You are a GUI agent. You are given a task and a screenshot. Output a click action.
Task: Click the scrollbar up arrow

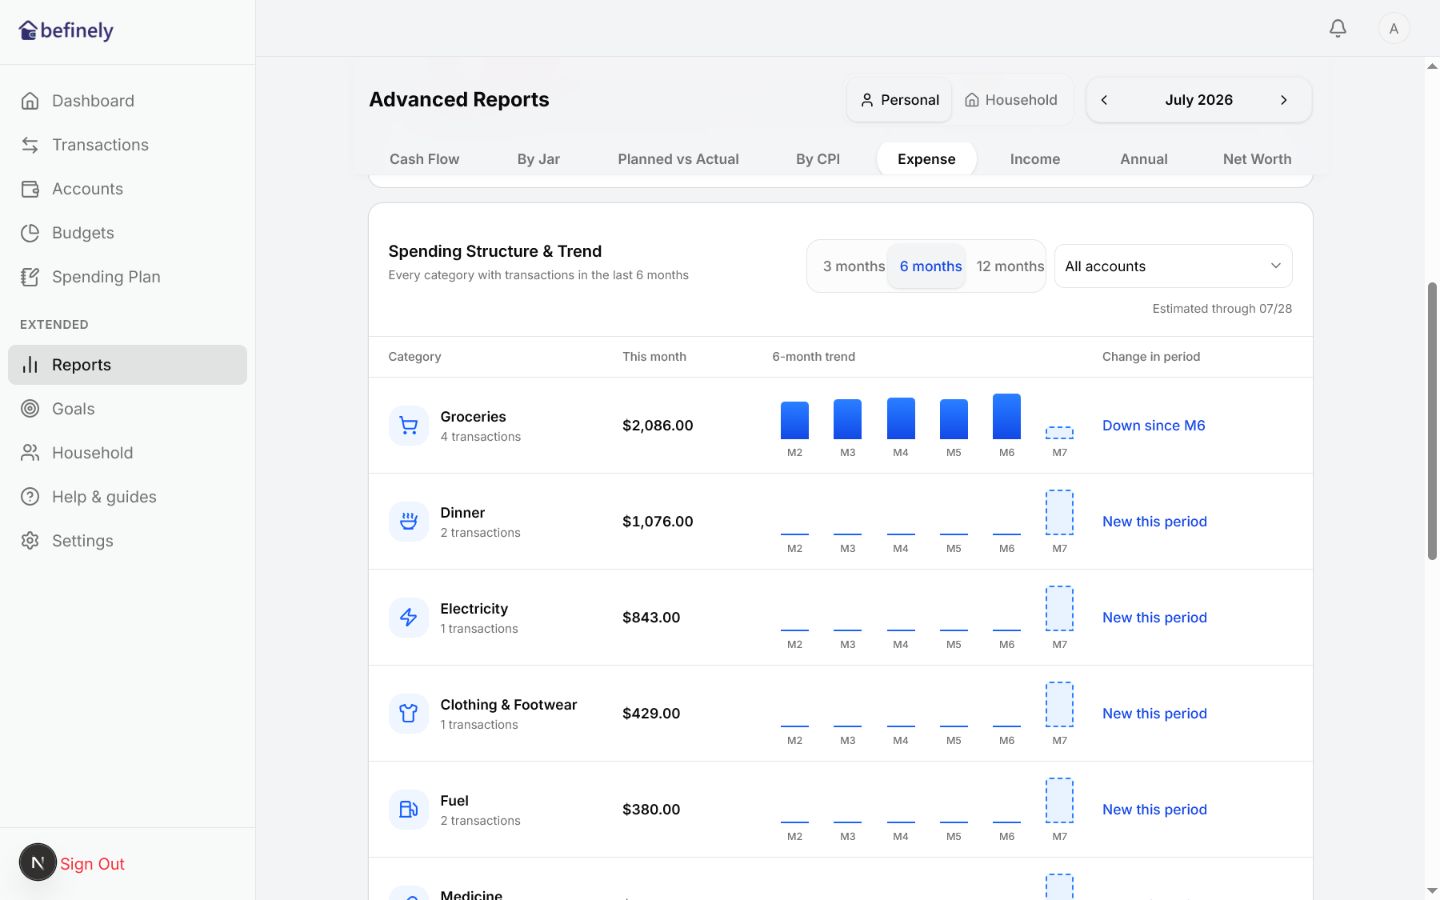1432,67
